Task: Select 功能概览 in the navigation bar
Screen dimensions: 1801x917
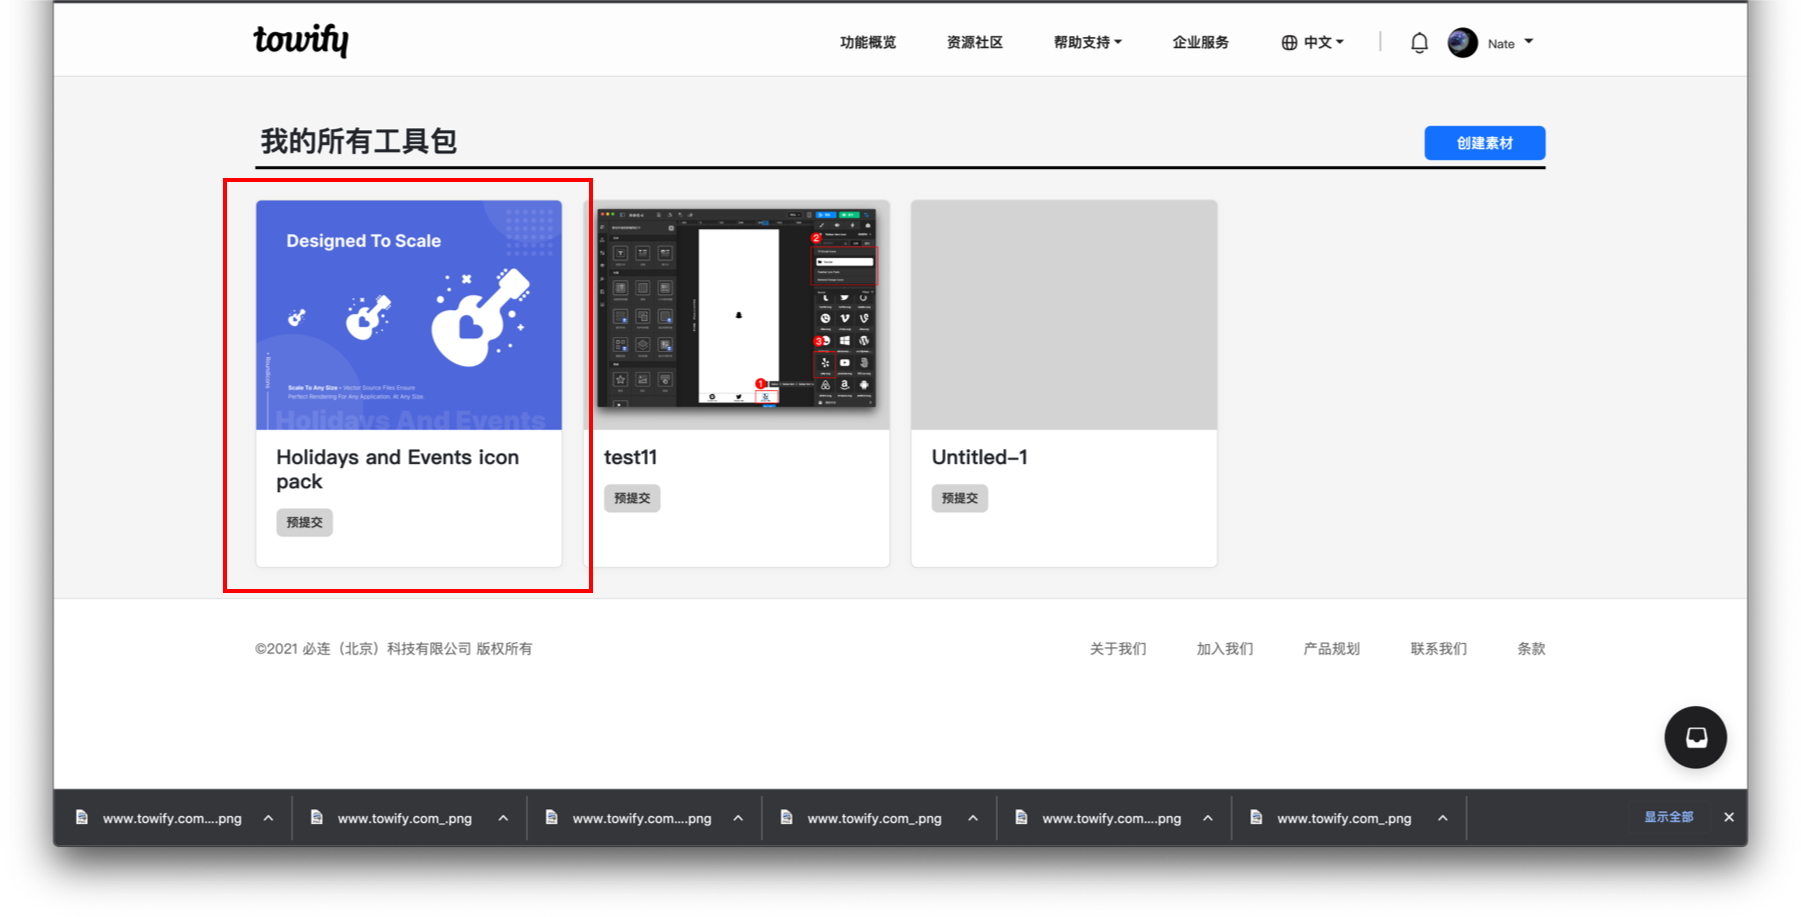Action: [x=867, y=42]
